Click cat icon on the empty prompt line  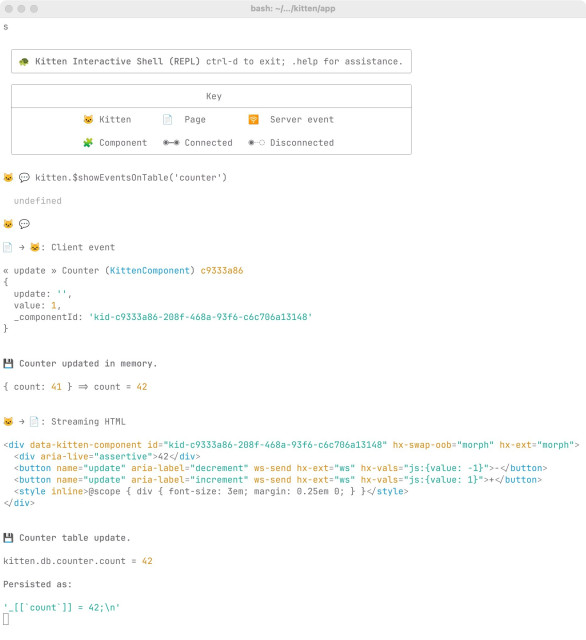(8, 224)
